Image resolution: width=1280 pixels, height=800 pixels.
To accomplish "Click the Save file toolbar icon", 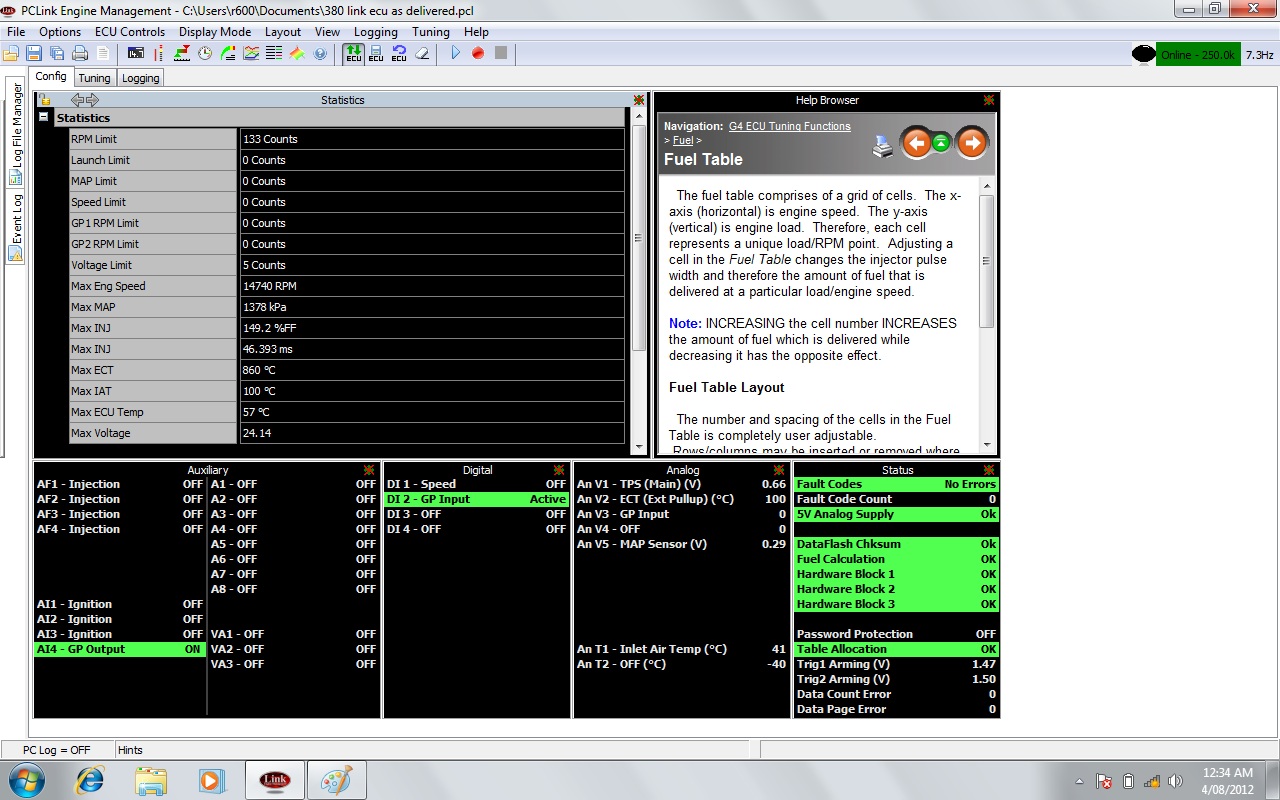I will [33, 53].
